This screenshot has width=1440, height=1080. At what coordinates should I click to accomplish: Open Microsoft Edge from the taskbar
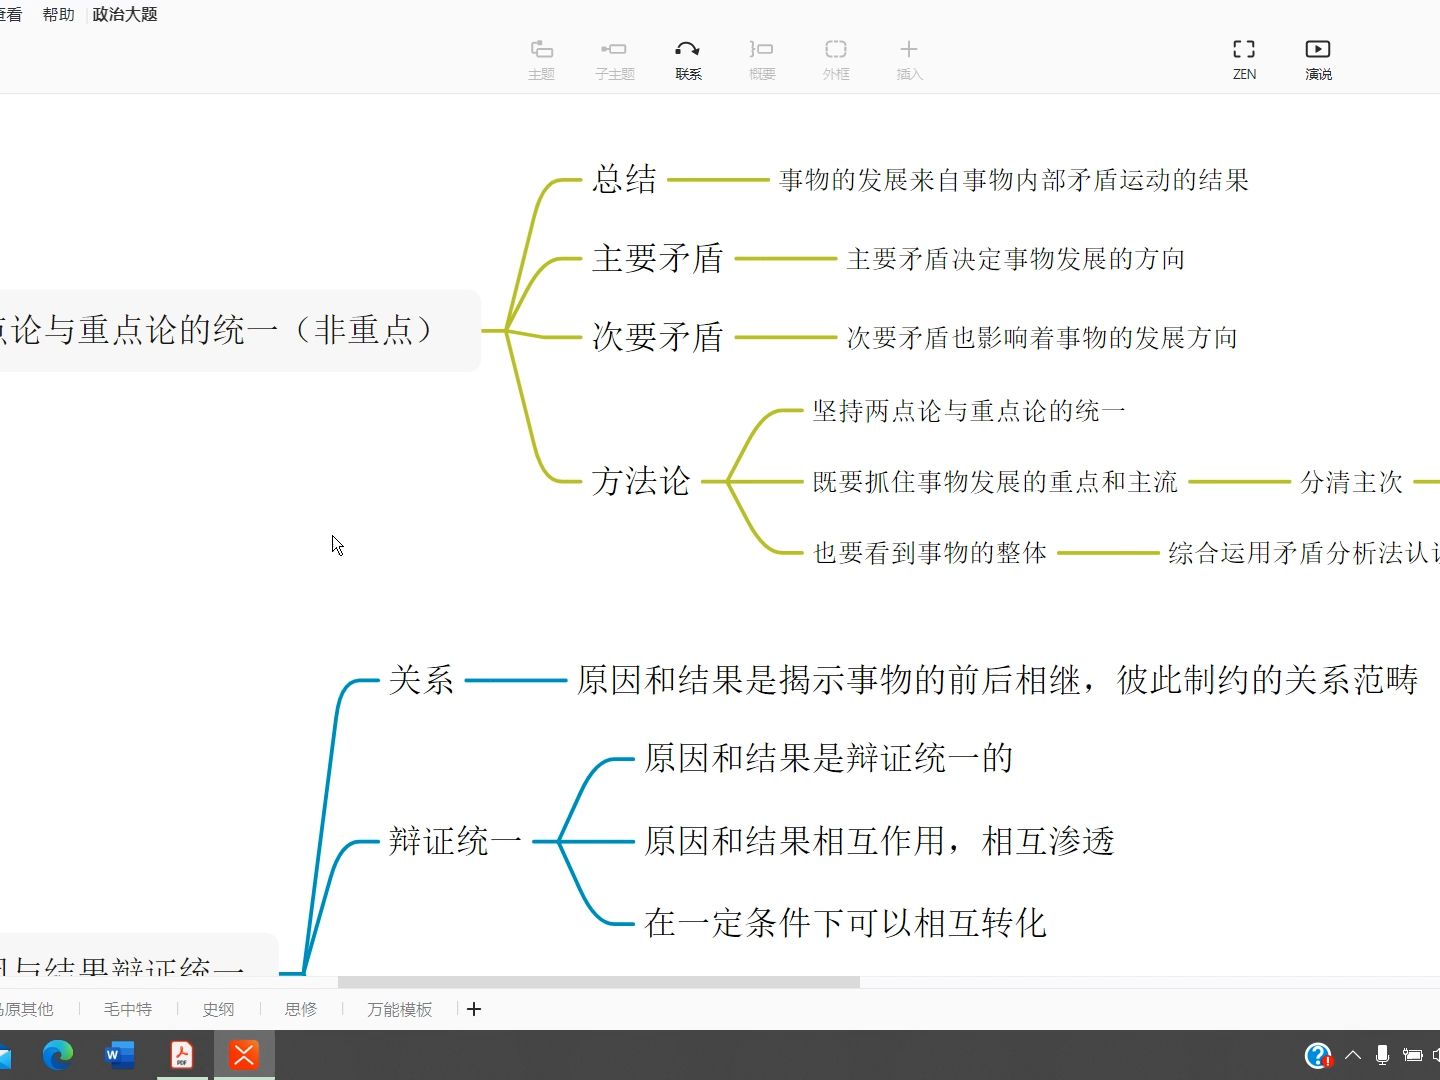(58, 1054)
